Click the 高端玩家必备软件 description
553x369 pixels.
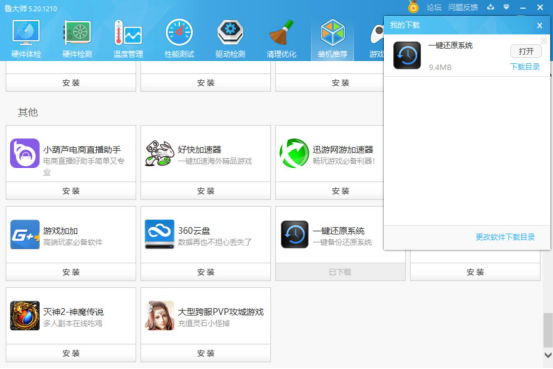tap(73, 242)
